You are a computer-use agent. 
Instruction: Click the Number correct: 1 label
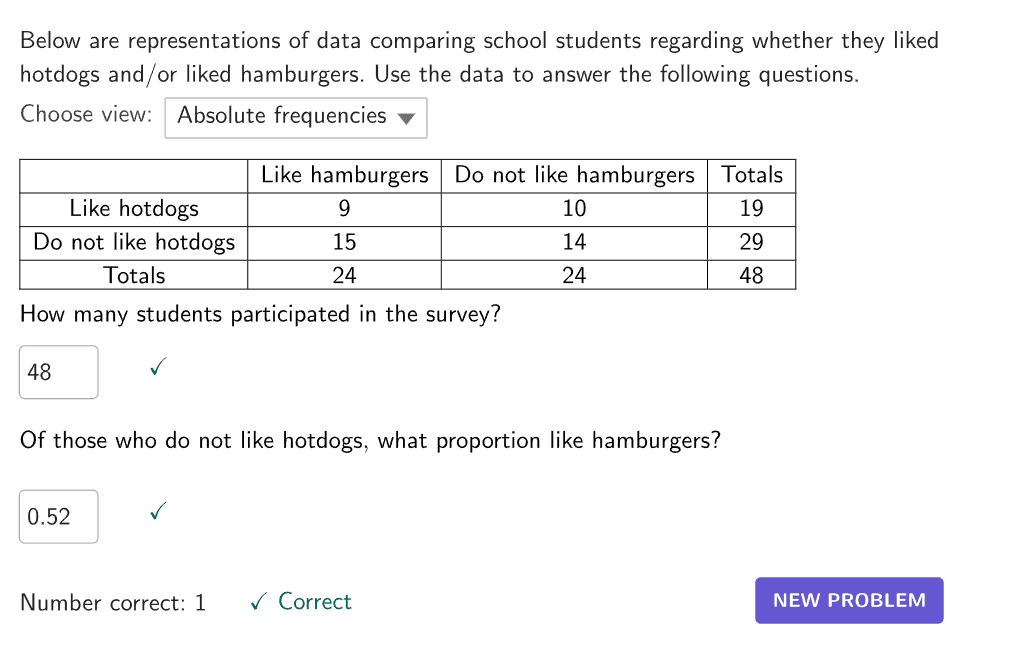click(113, 603)
